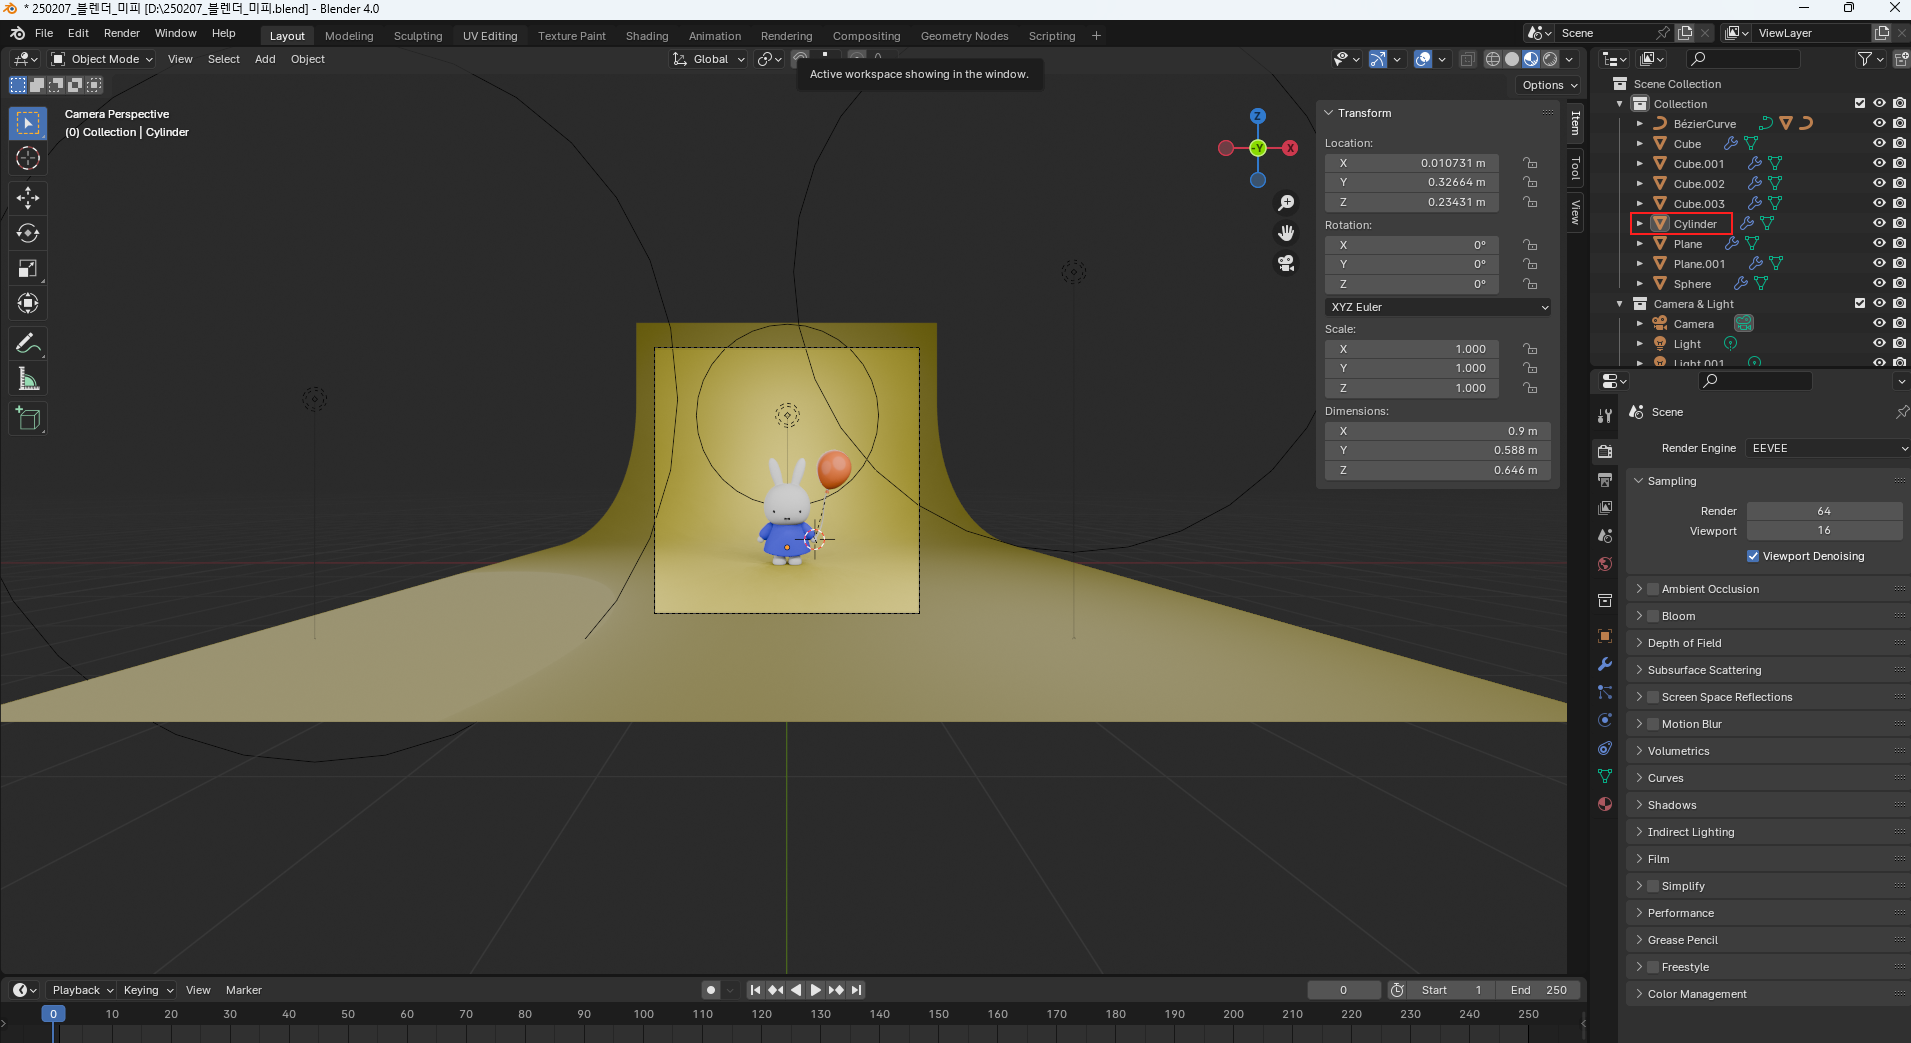Image resolution: width=1911 pixels, height=1043 pixels.
Task: Click the pan hand viewport icon
Action: coord(1286,233)
